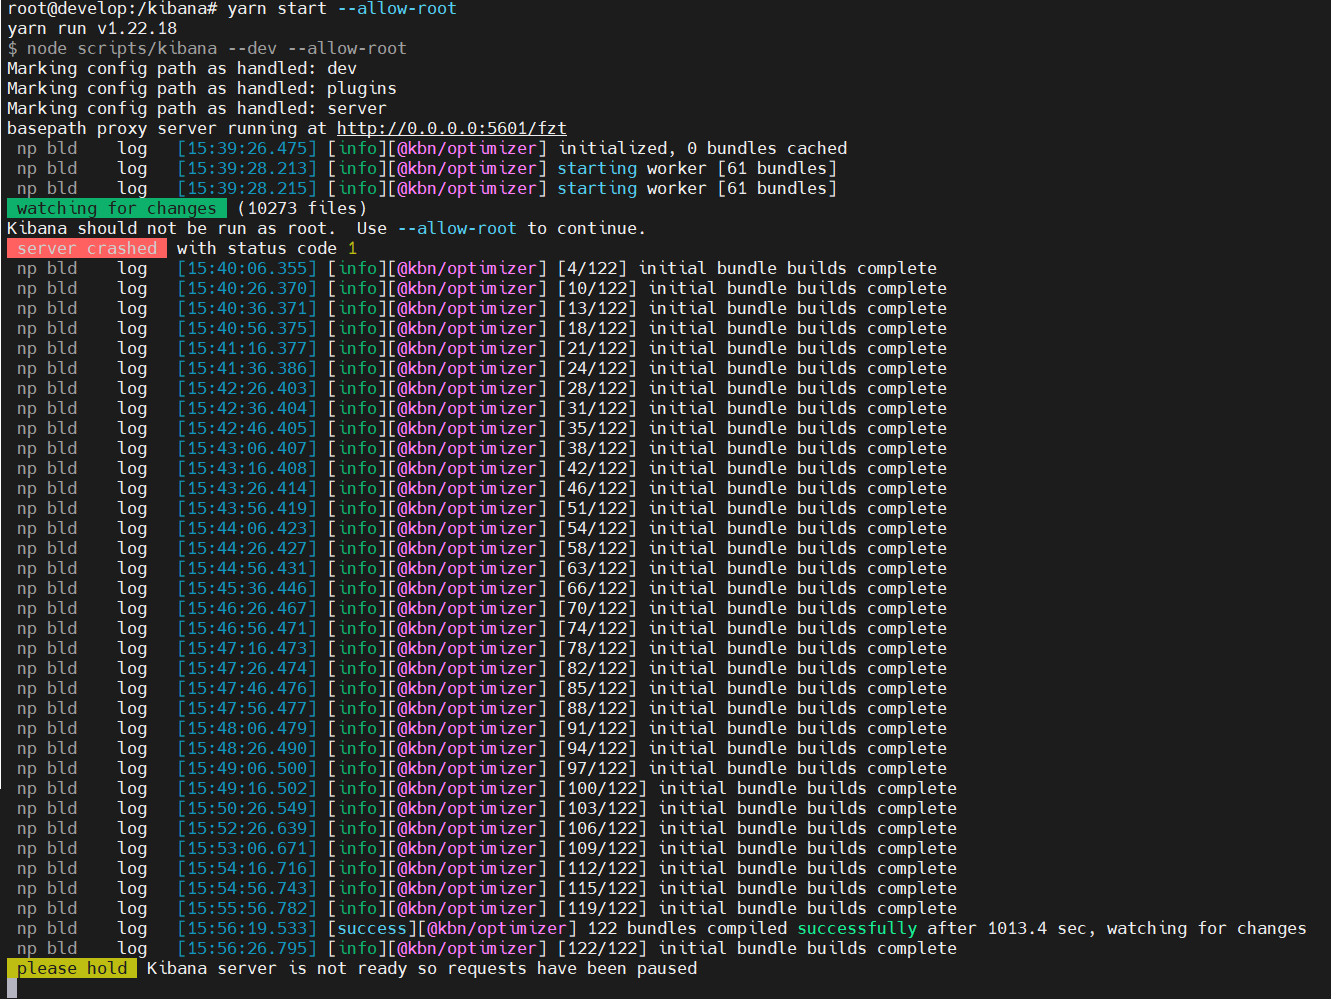This screenshot has height=999, width=1331.
Task: Select the [@kbn/optimizer] module tag
Action: 466,148
